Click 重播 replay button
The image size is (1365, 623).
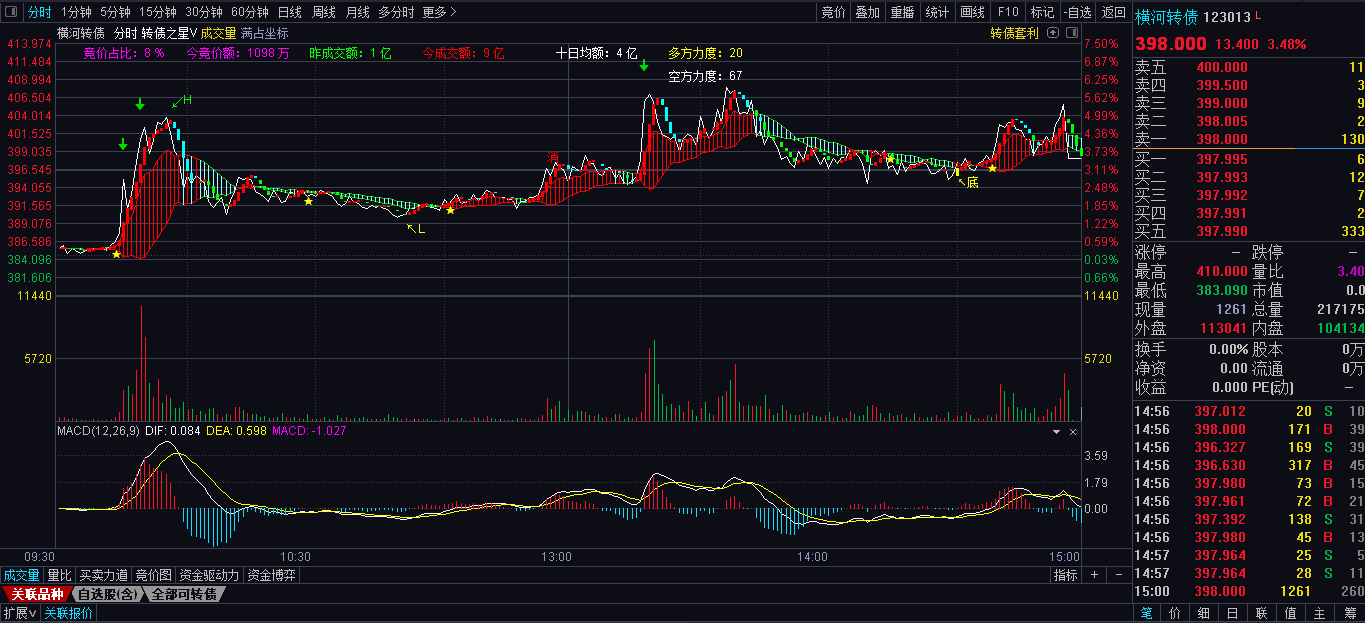coord(902,12)
